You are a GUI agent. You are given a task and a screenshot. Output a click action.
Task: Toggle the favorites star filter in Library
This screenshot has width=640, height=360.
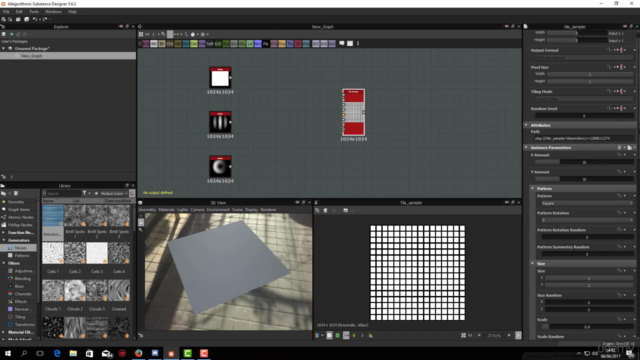(96, 193)
